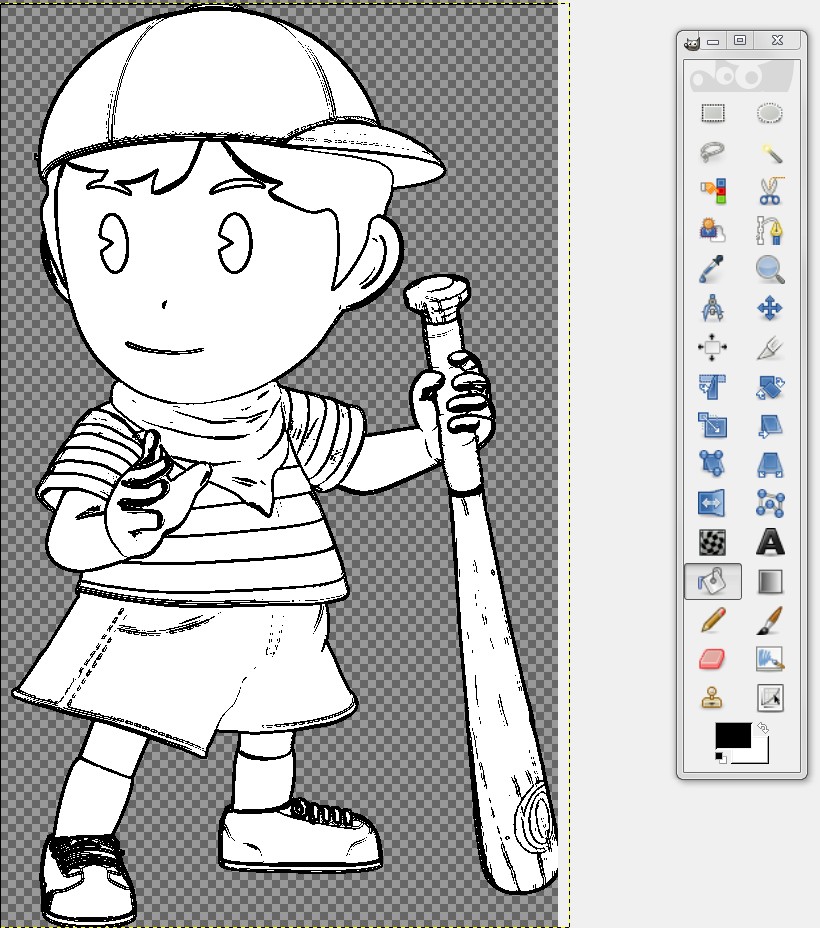The height and width of the screenshot is (928, 820).
Task: Pick the Color Picker eyedropper tool
Action: (712, 269)
